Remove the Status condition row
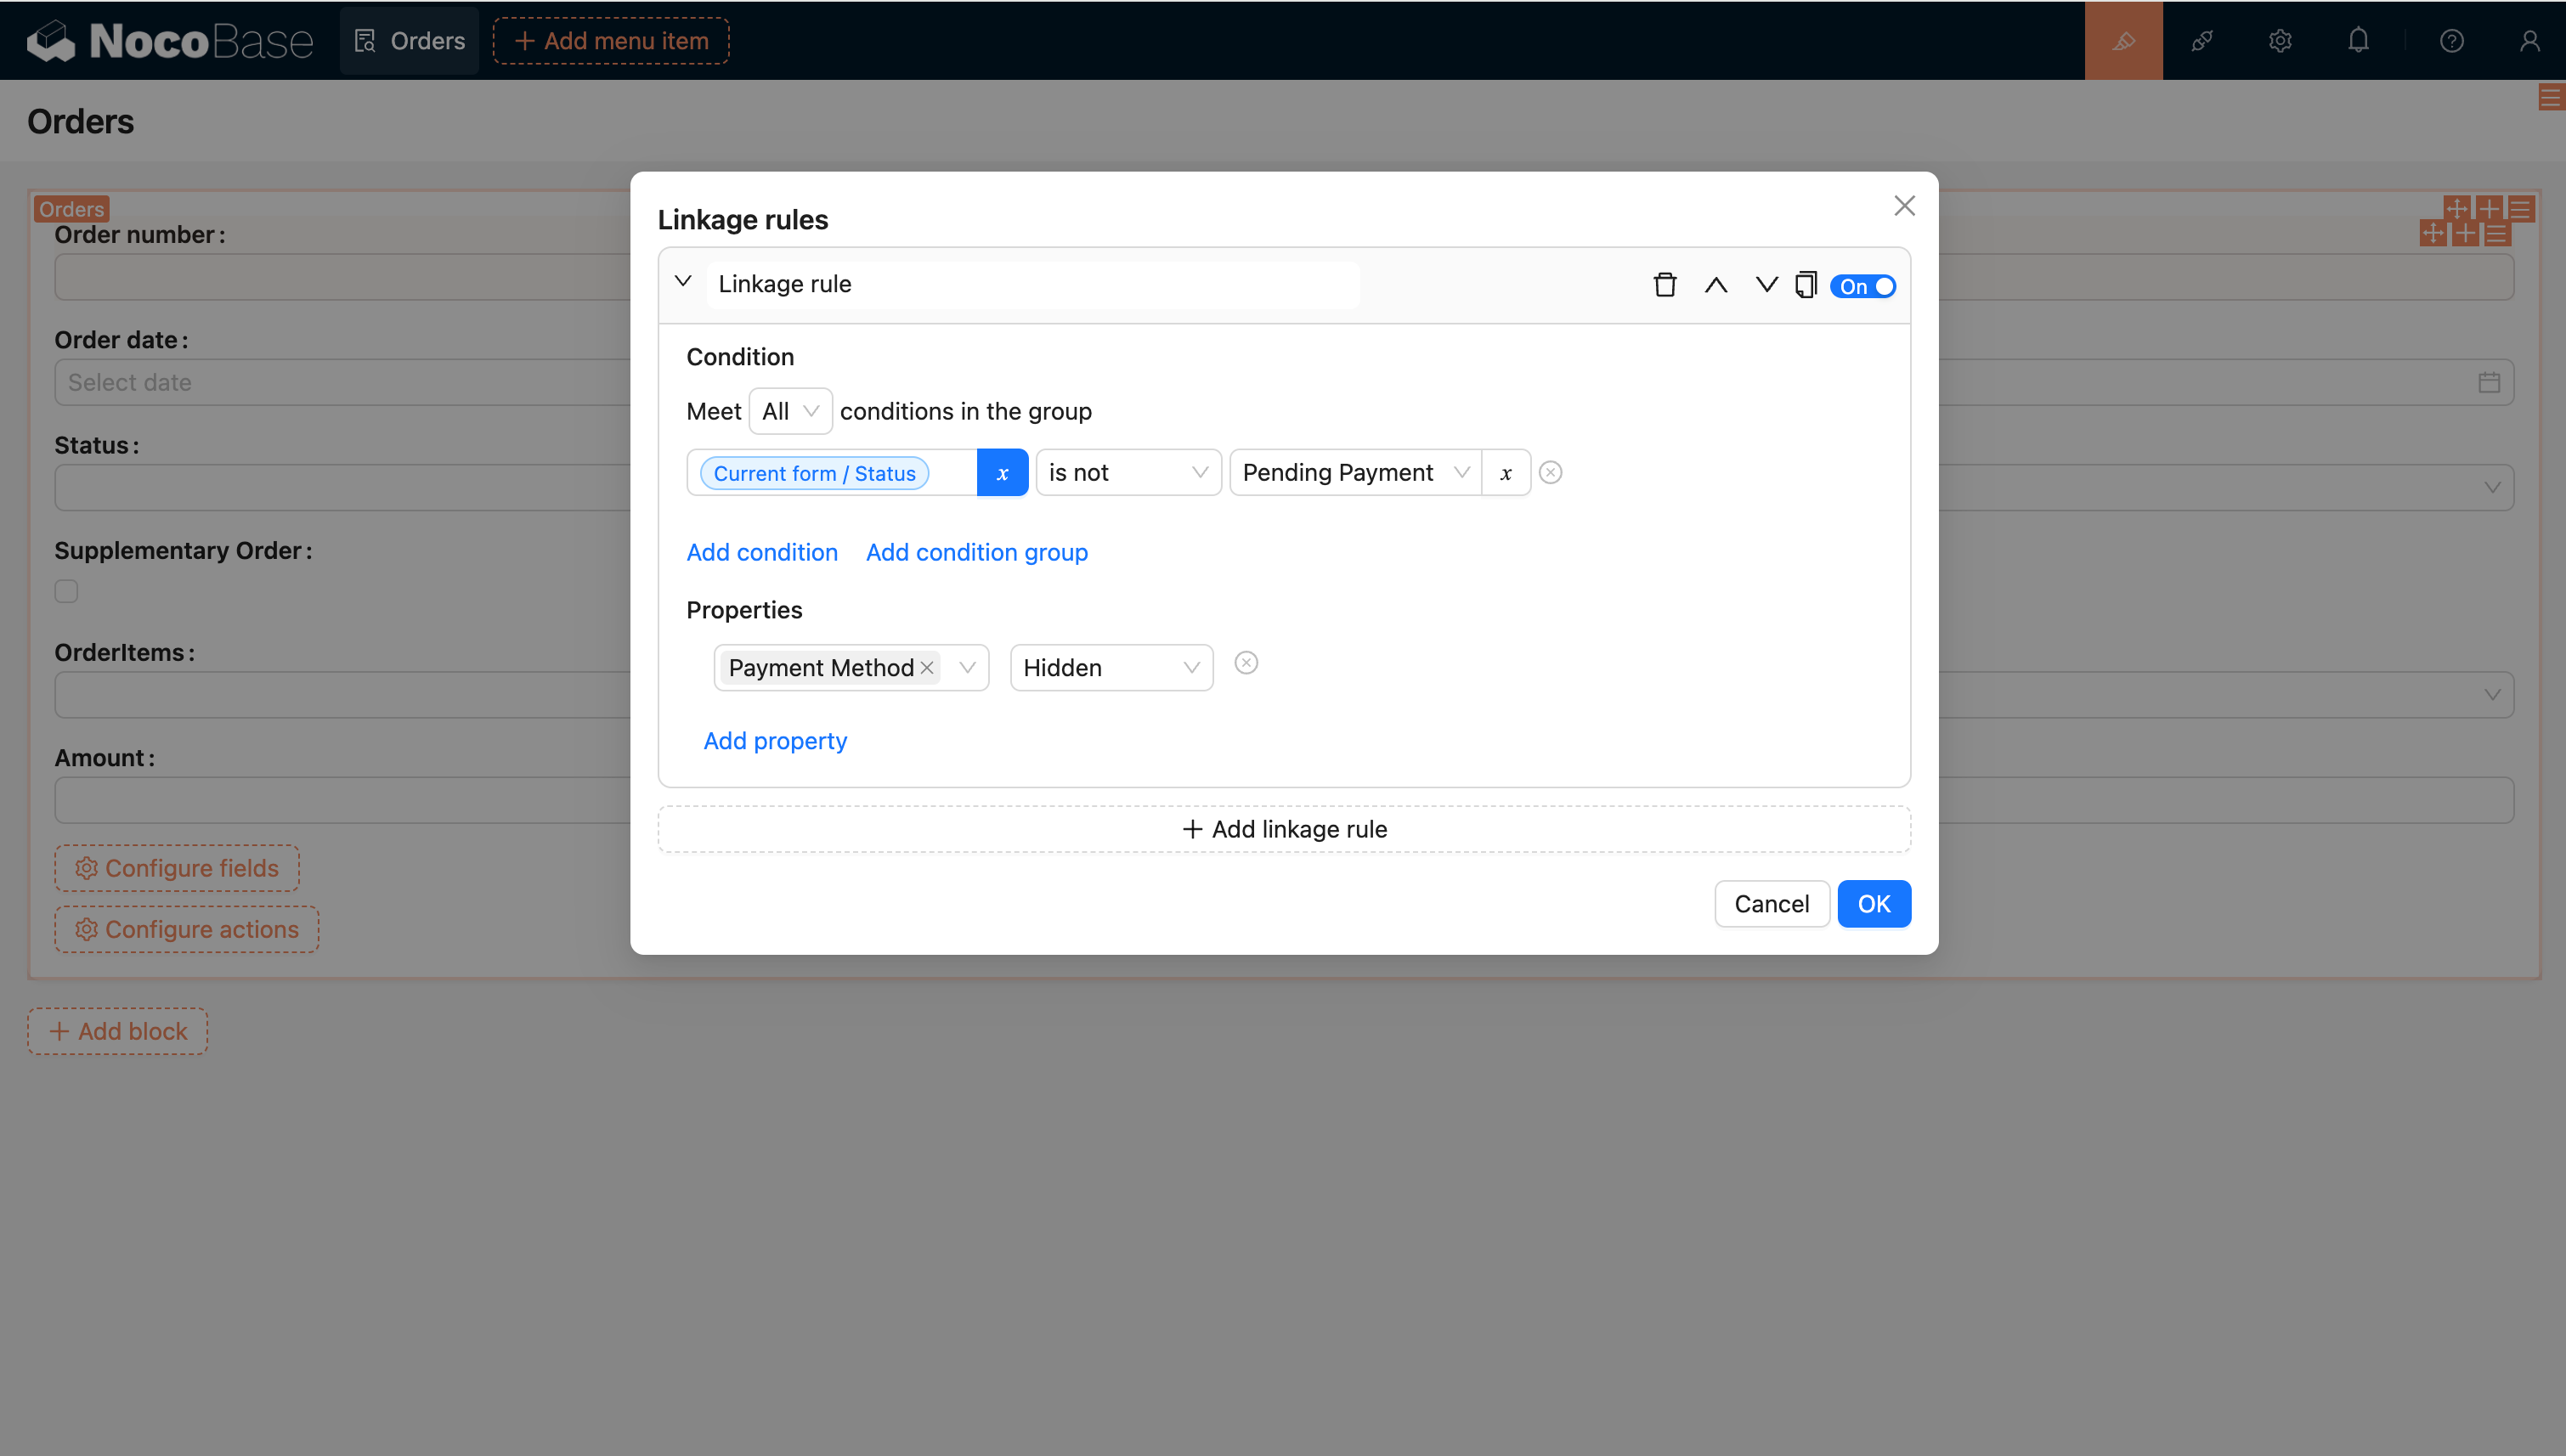This screenshot has width=2566, height=1456. coord(1550,473)
